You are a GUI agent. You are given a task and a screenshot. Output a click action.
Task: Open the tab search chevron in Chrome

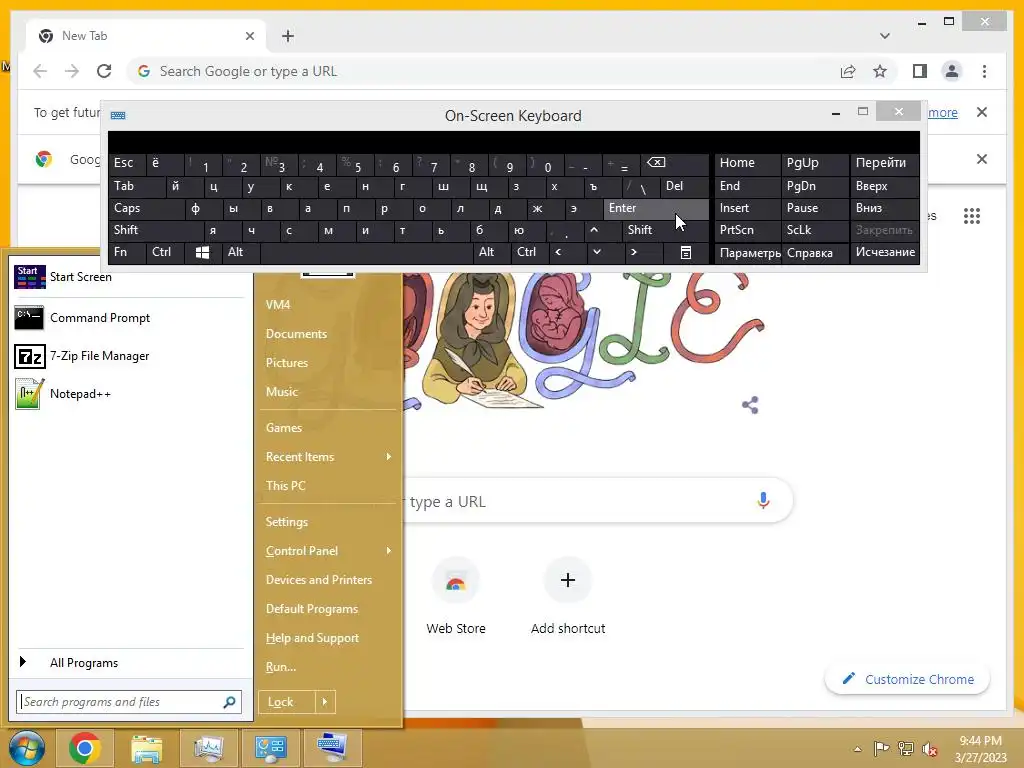884,36
